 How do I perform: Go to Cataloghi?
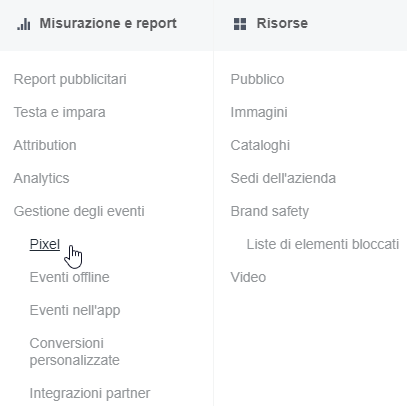point(260,145)
